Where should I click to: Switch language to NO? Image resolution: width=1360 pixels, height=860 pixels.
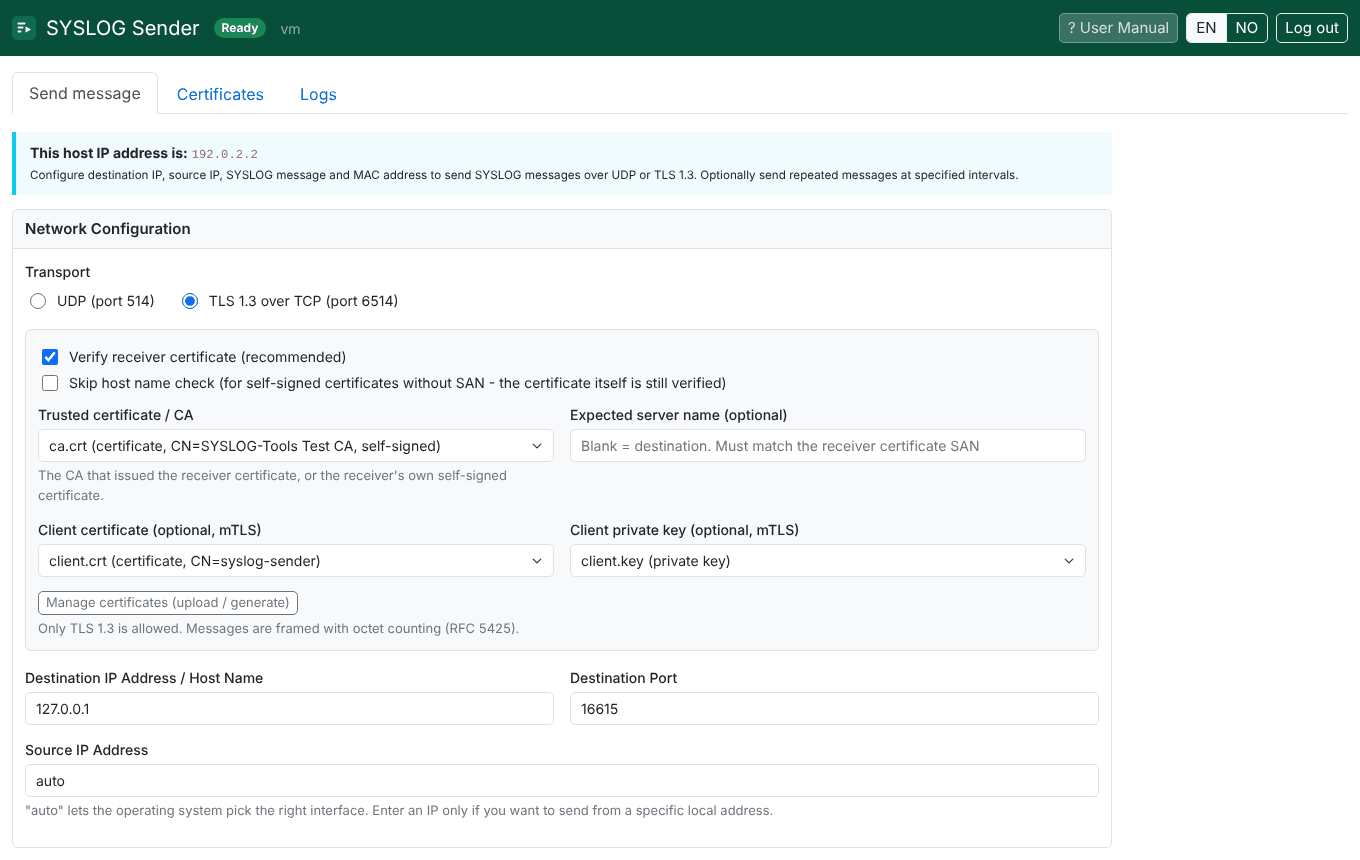pos(1247,28)
